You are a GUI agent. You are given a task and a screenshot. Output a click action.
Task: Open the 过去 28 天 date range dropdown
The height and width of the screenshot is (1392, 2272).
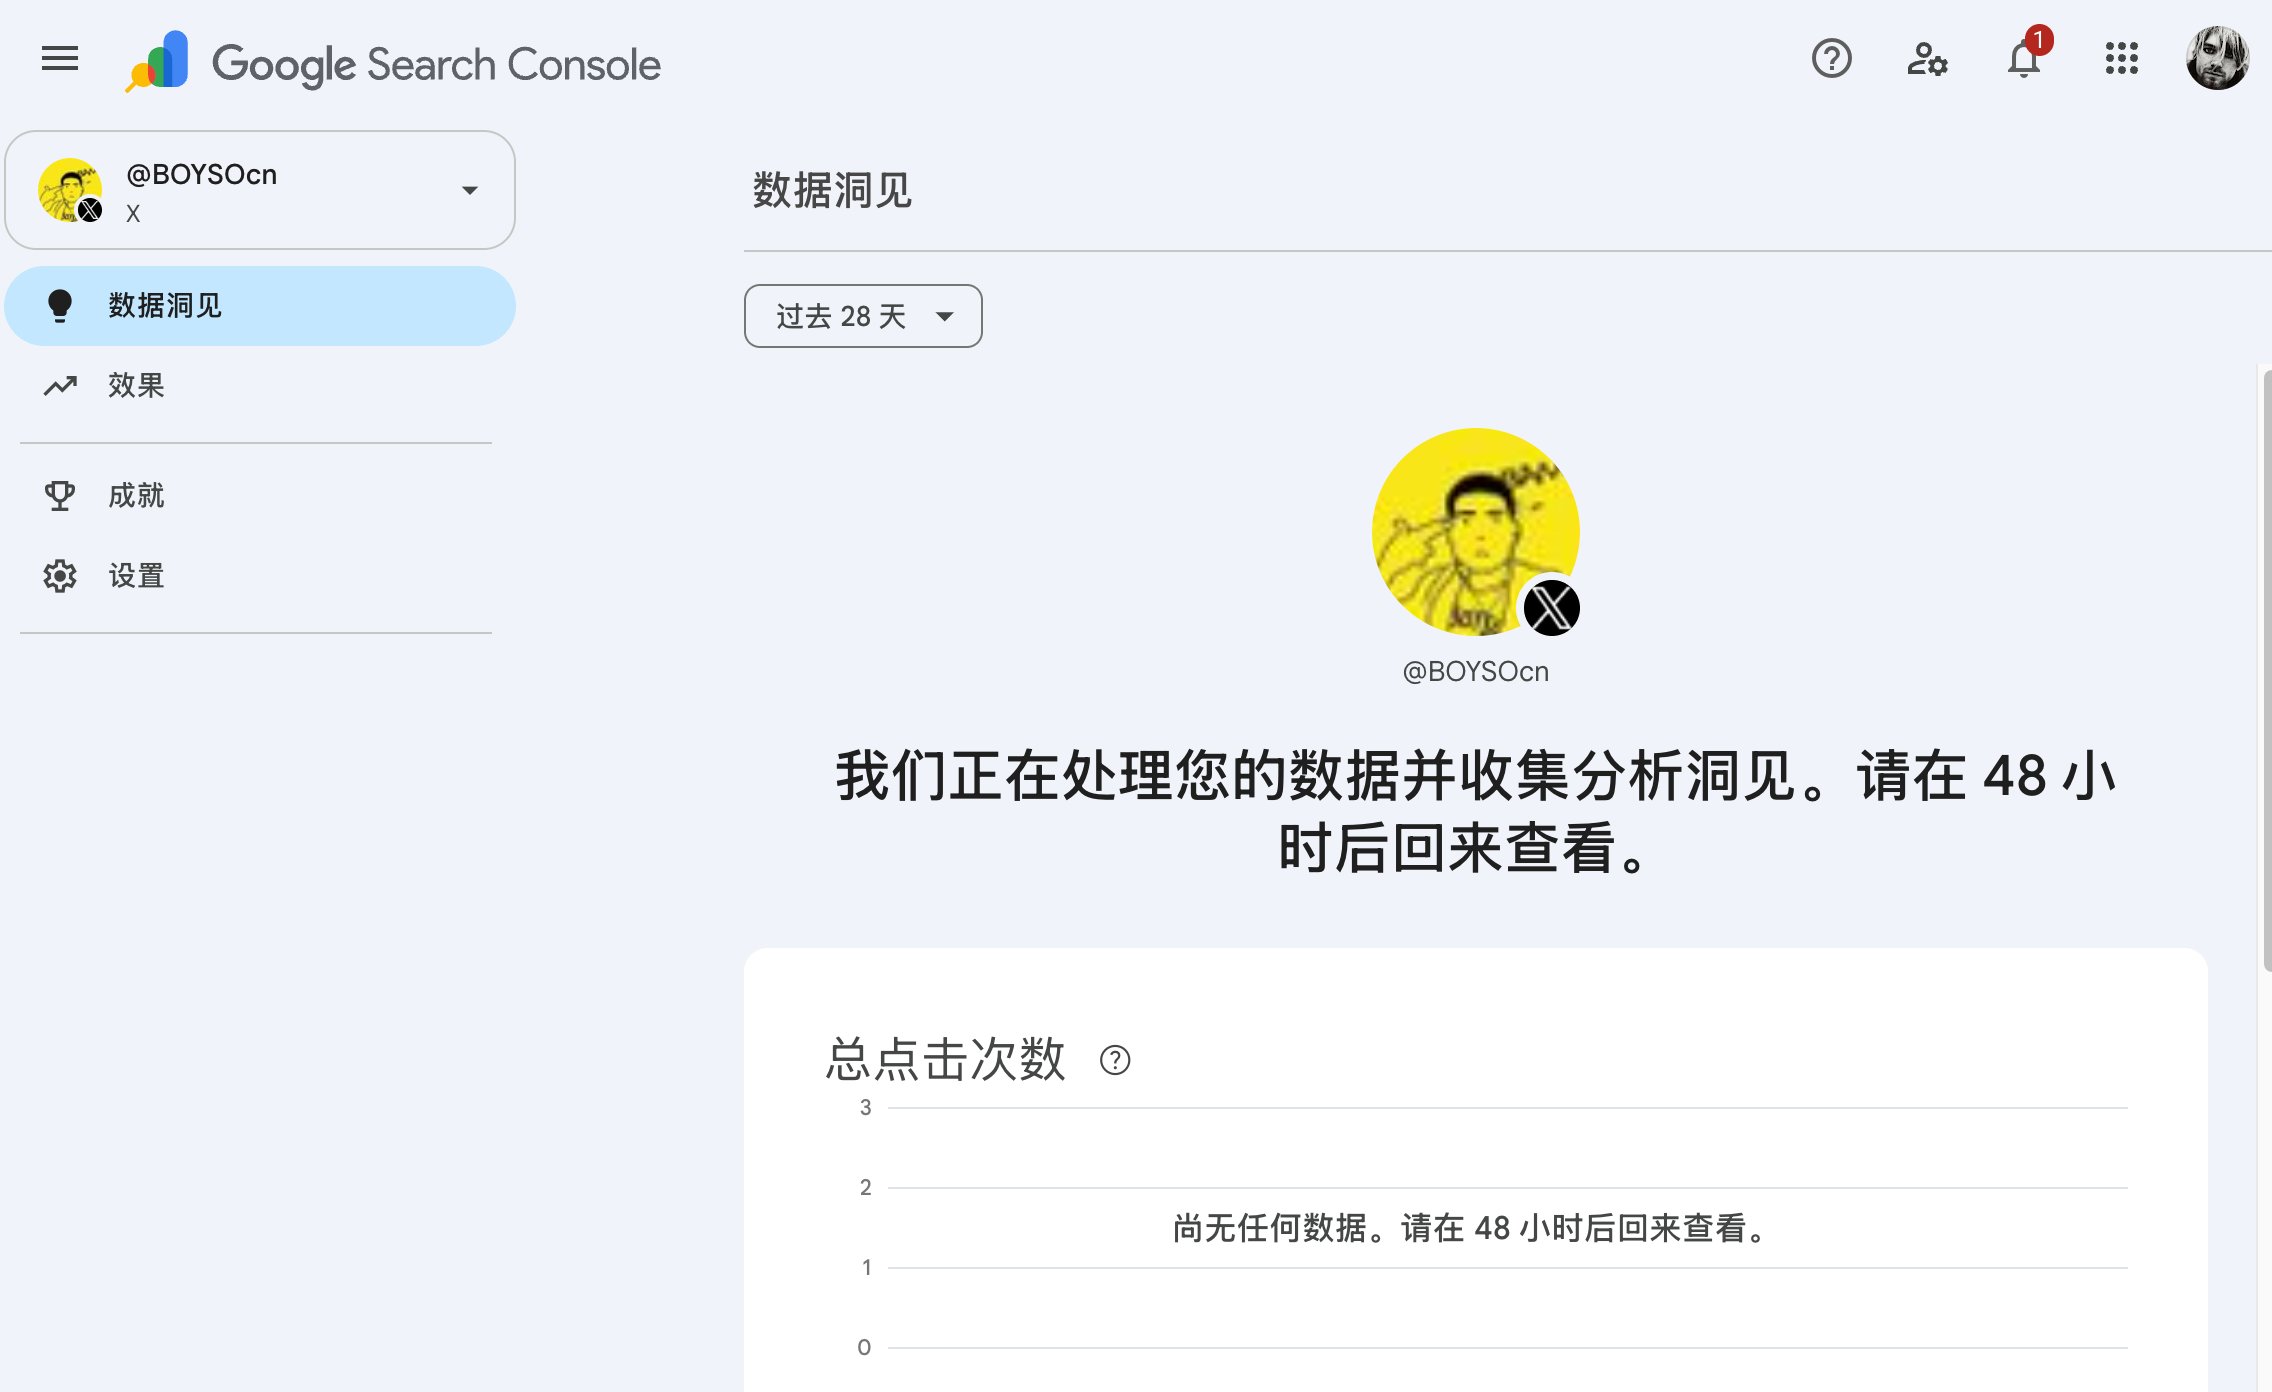click(x=863, y=316)
